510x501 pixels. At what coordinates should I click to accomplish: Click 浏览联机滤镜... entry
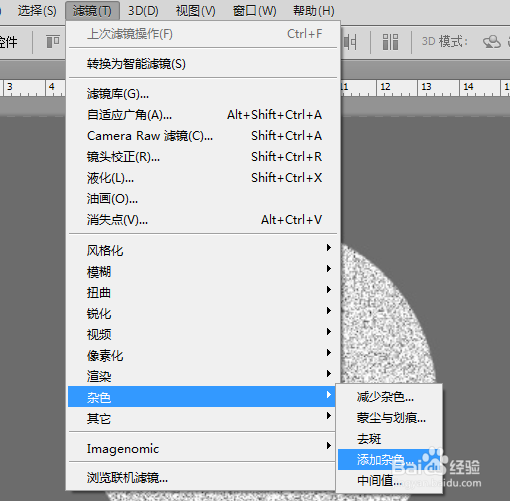[x=202, y=478]
